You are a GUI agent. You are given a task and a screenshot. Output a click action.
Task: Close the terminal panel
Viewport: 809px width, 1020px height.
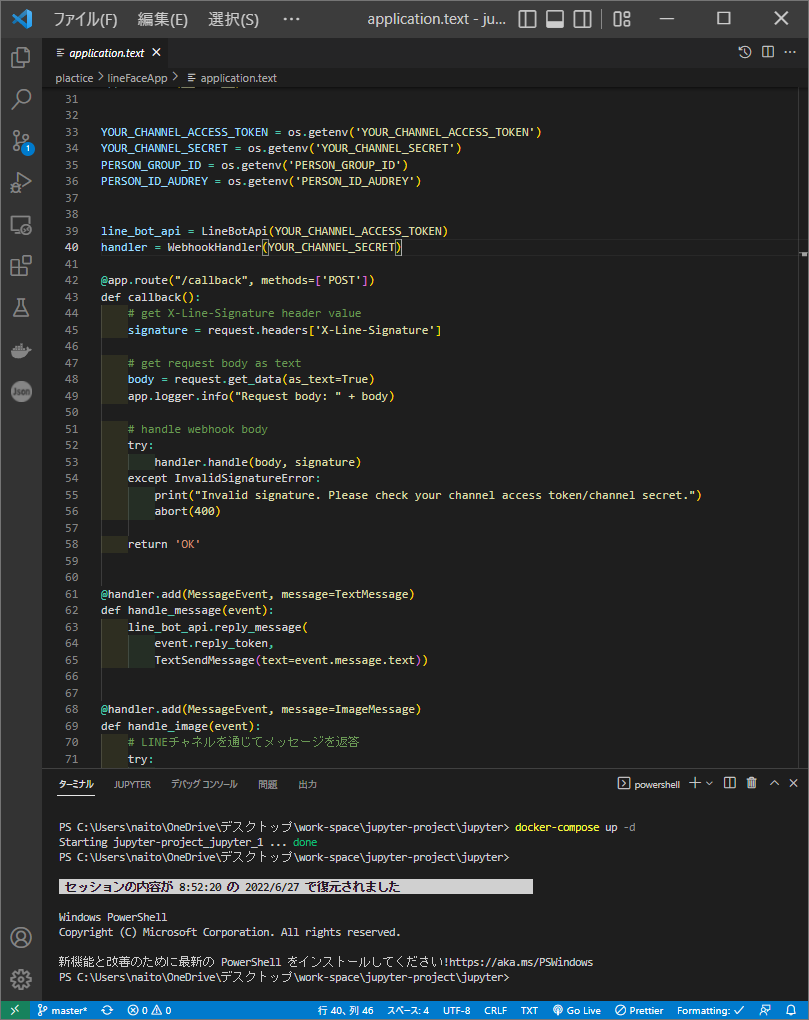click(x=793, y=783)
